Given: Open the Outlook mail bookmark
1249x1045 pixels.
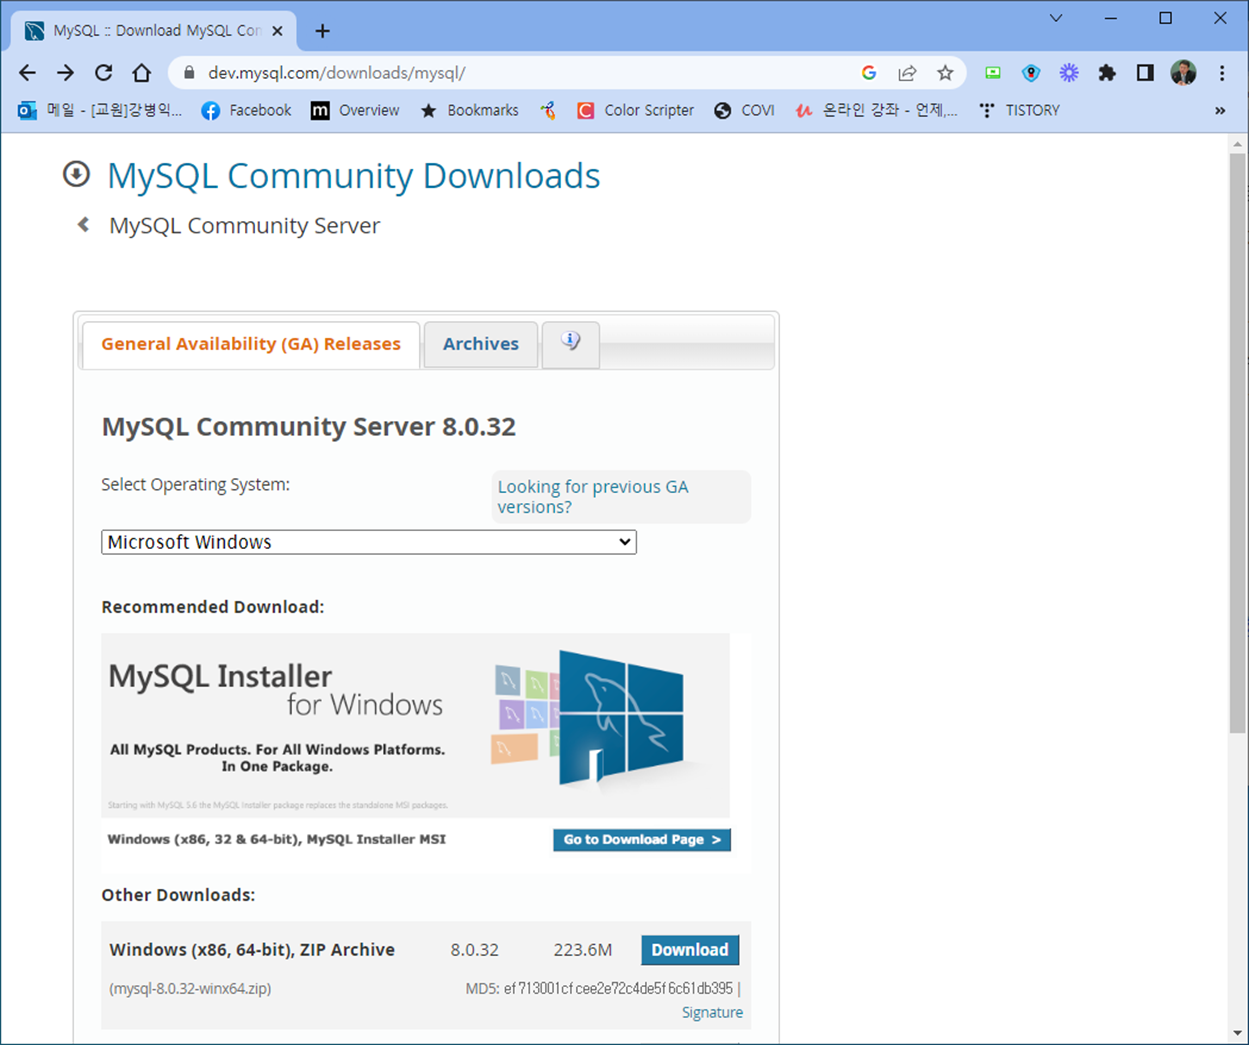Looking at the screenshot, I should tap(100, 110).
